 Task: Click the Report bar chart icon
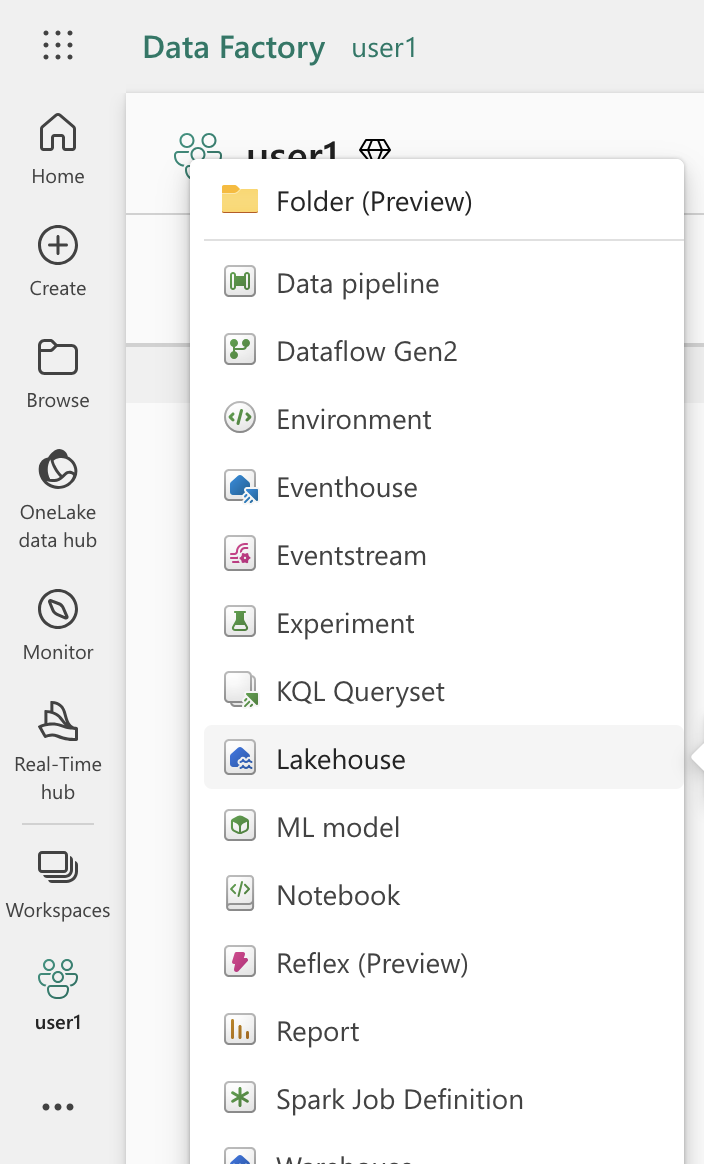pos(240,1030)
